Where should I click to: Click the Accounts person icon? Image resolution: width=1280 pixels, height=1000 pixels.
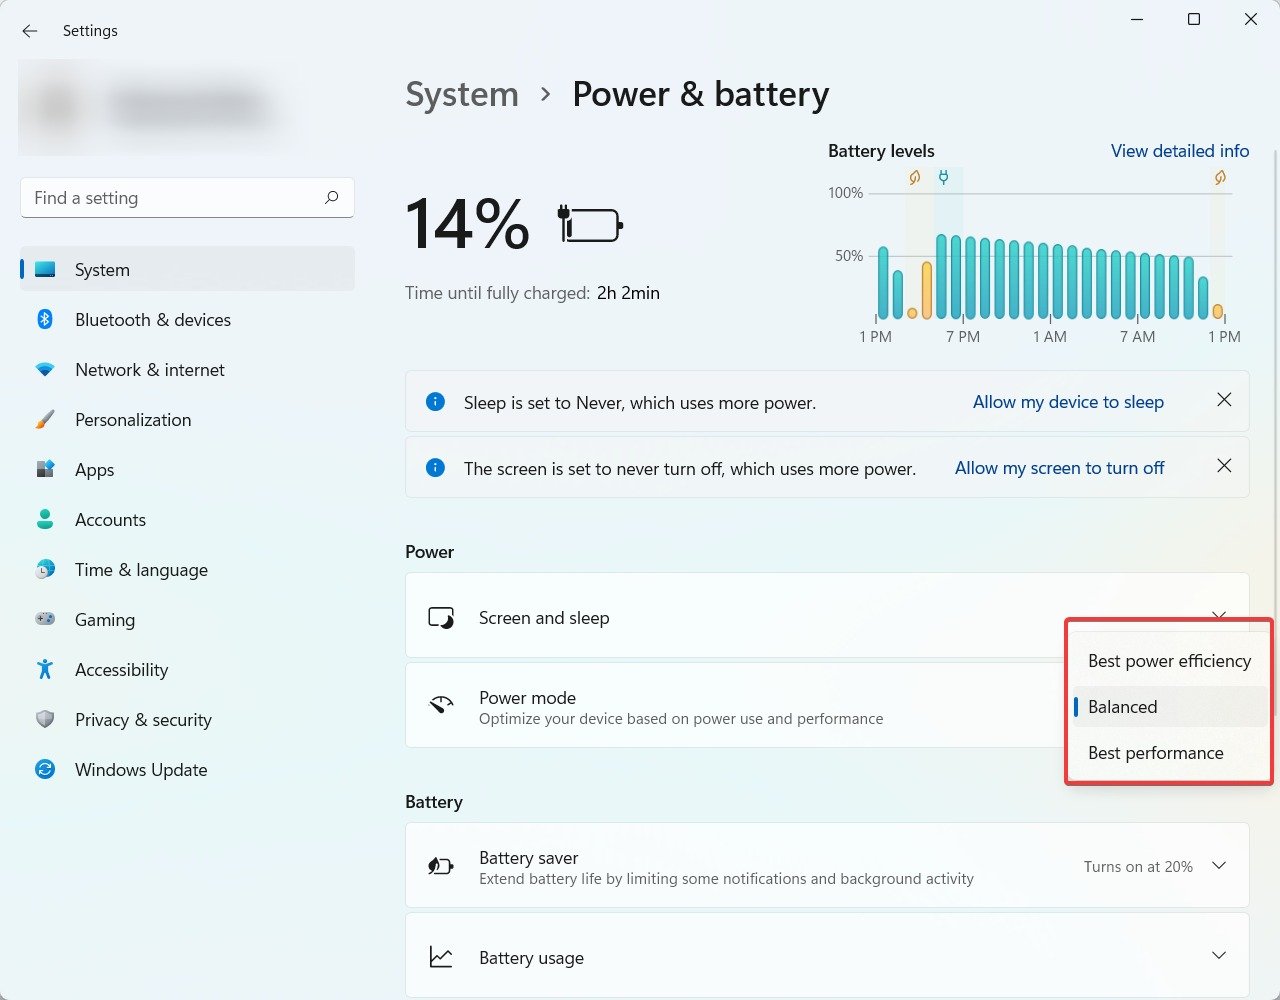pyautogui.click(x=45, y=519)
